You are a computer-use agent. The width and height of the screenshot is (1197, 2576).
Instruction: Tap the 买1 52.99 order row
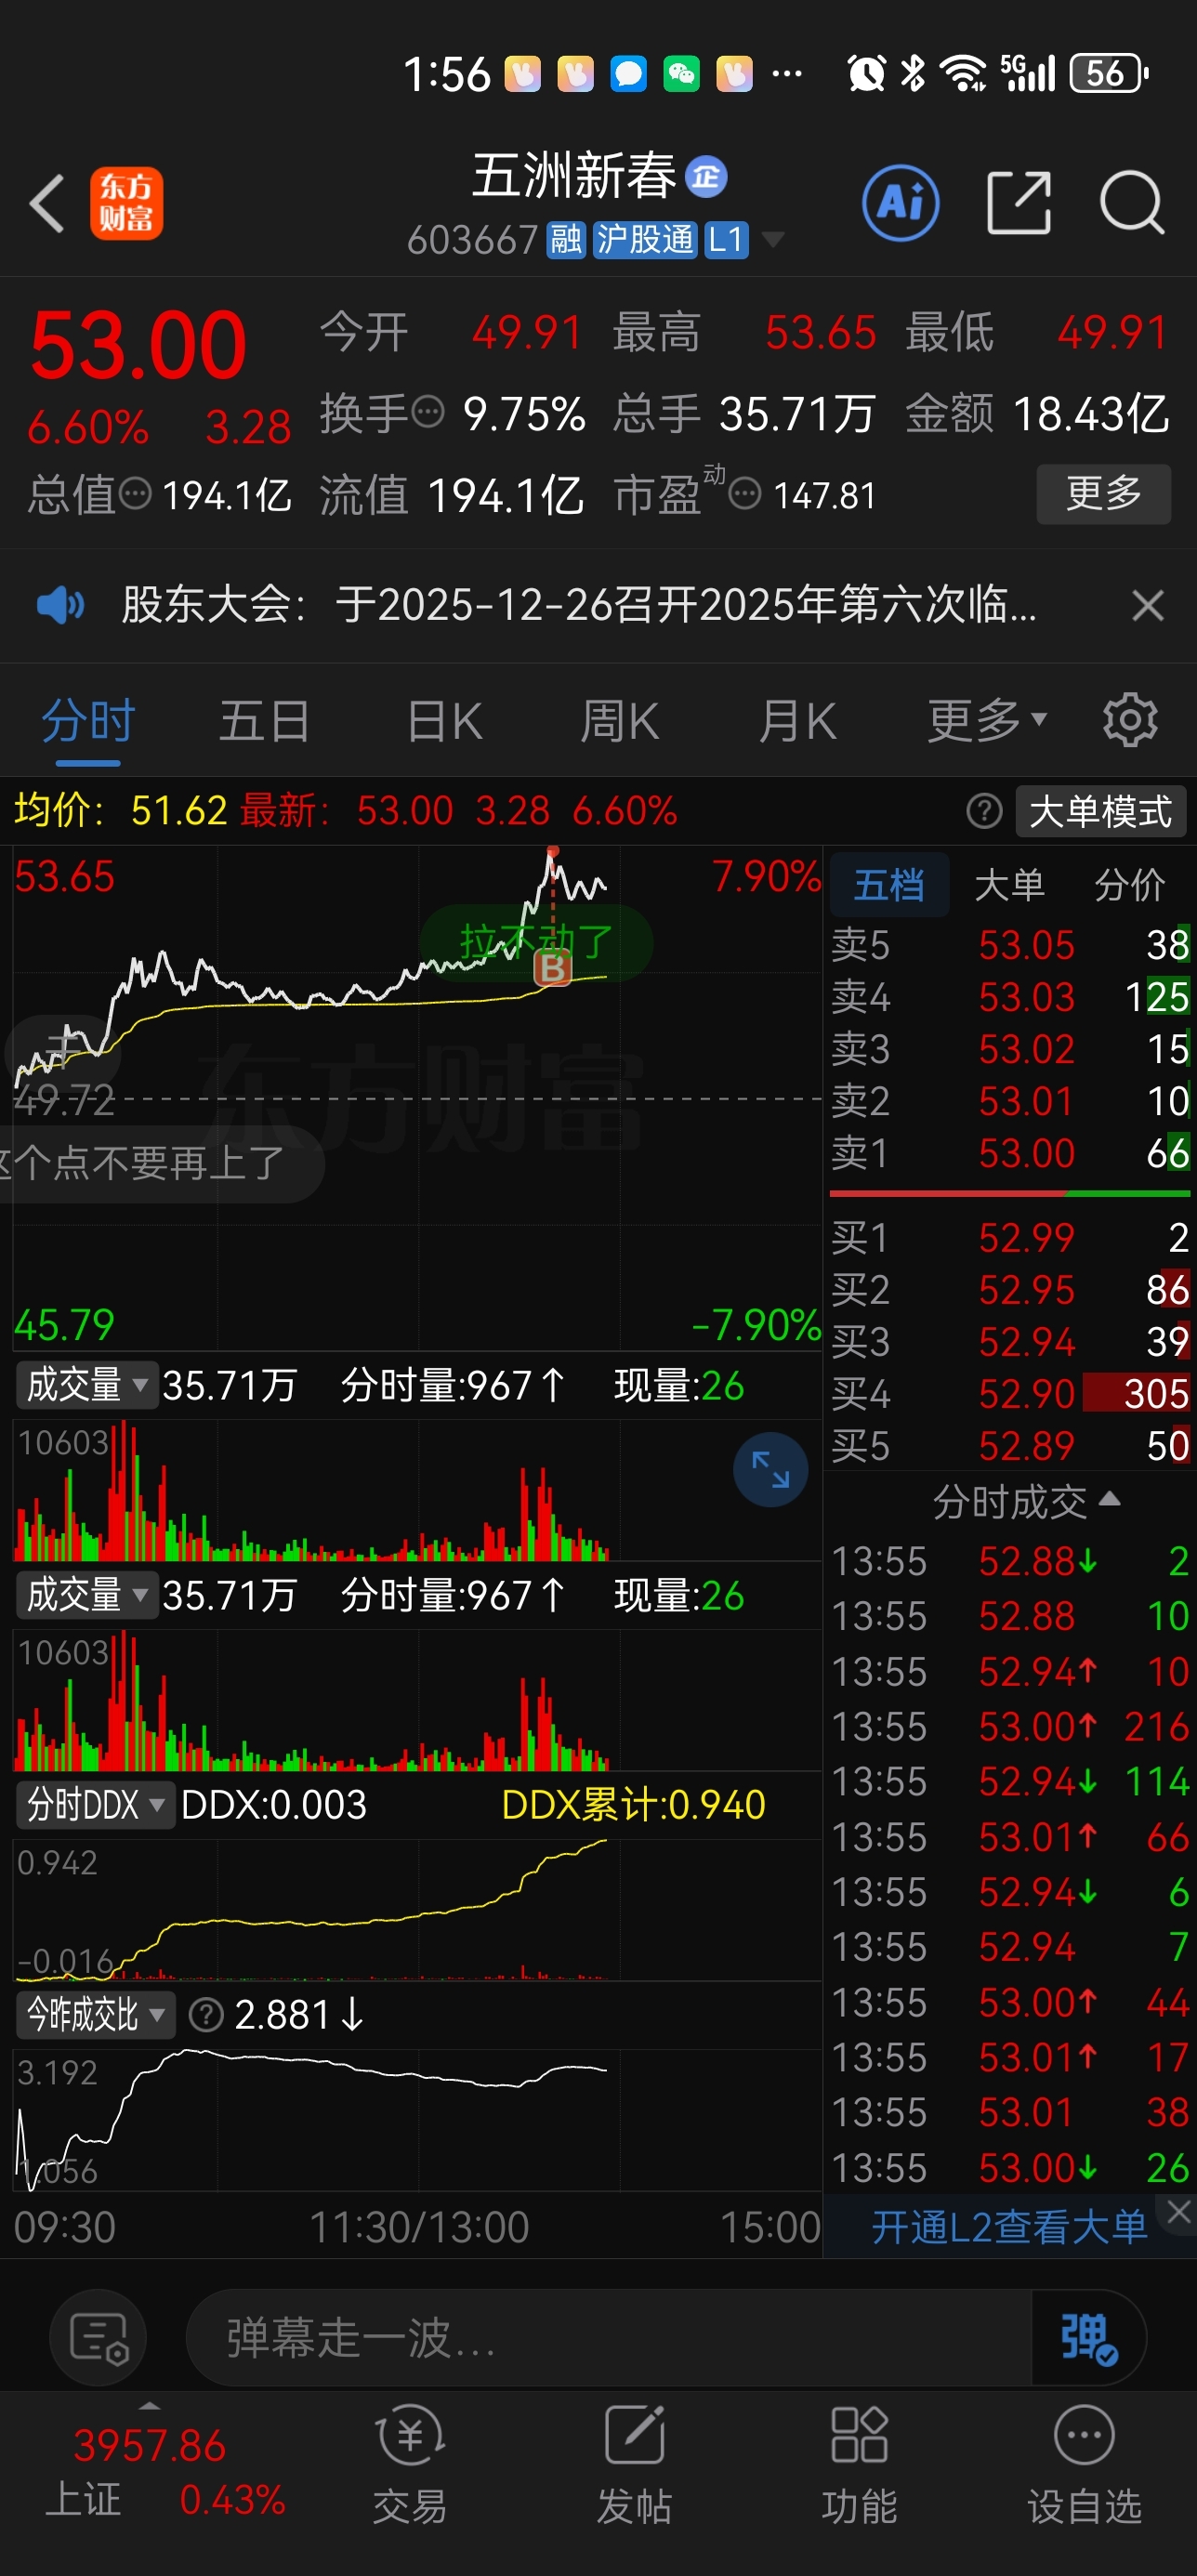click(1010, 1238)
